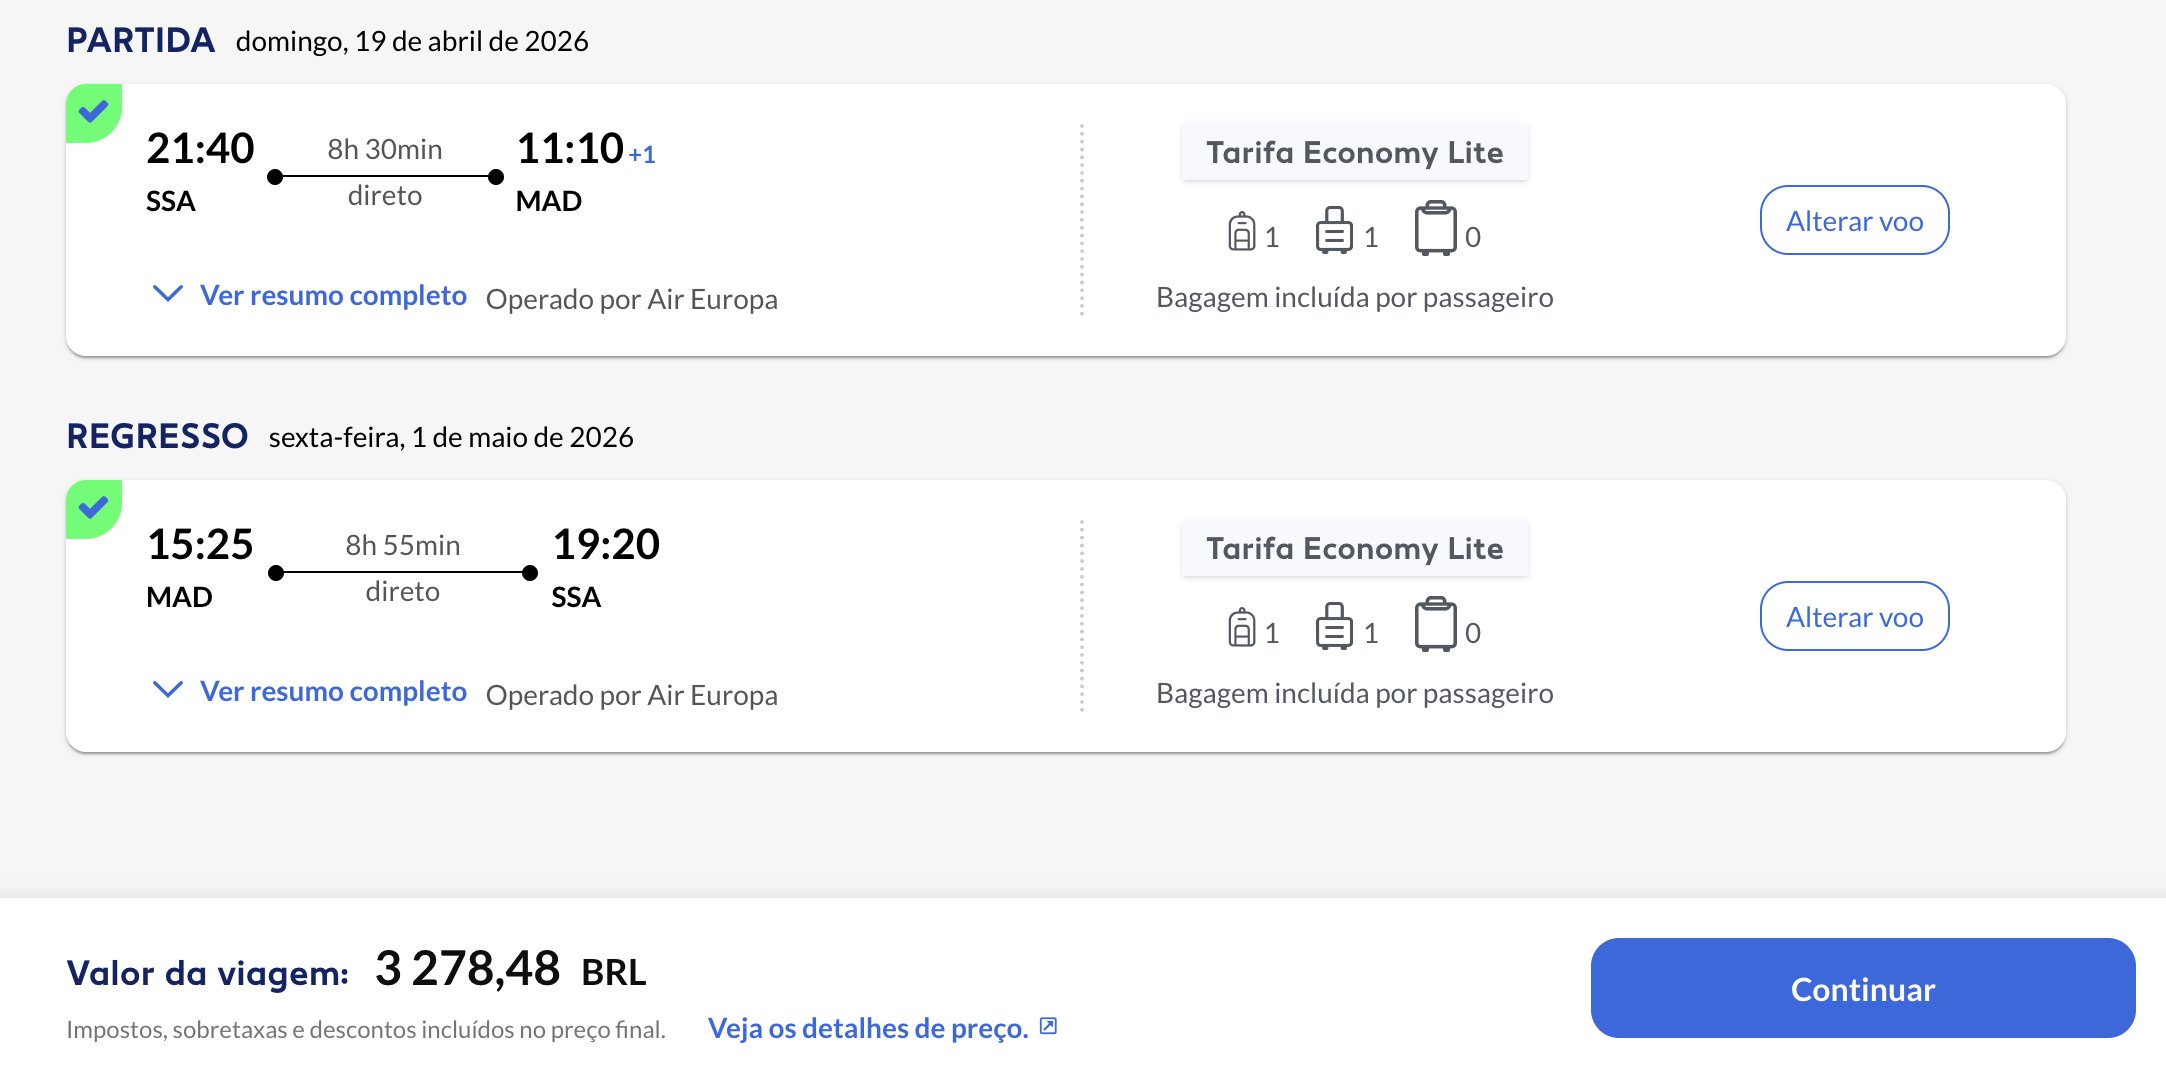Click the chevron arrow under the 21:40 flight
This screenshot has width=2166, height=1075.
tap(167, 294)
